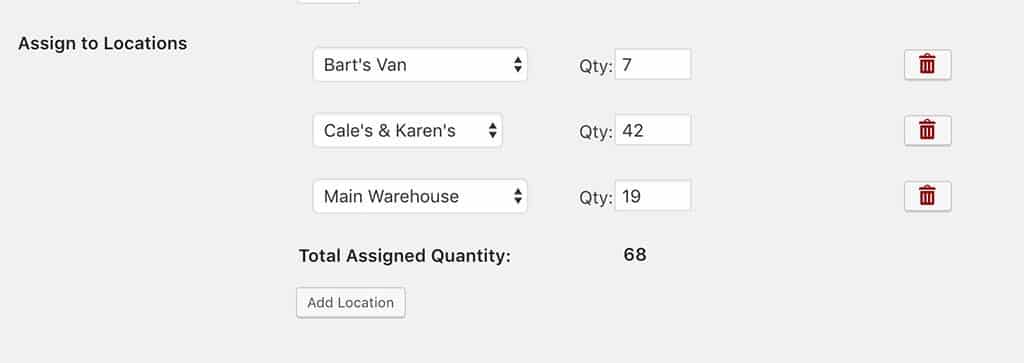Focus the Qty field showing 7
This screenshot has height=363, width=1024.
tap(652, 65)
